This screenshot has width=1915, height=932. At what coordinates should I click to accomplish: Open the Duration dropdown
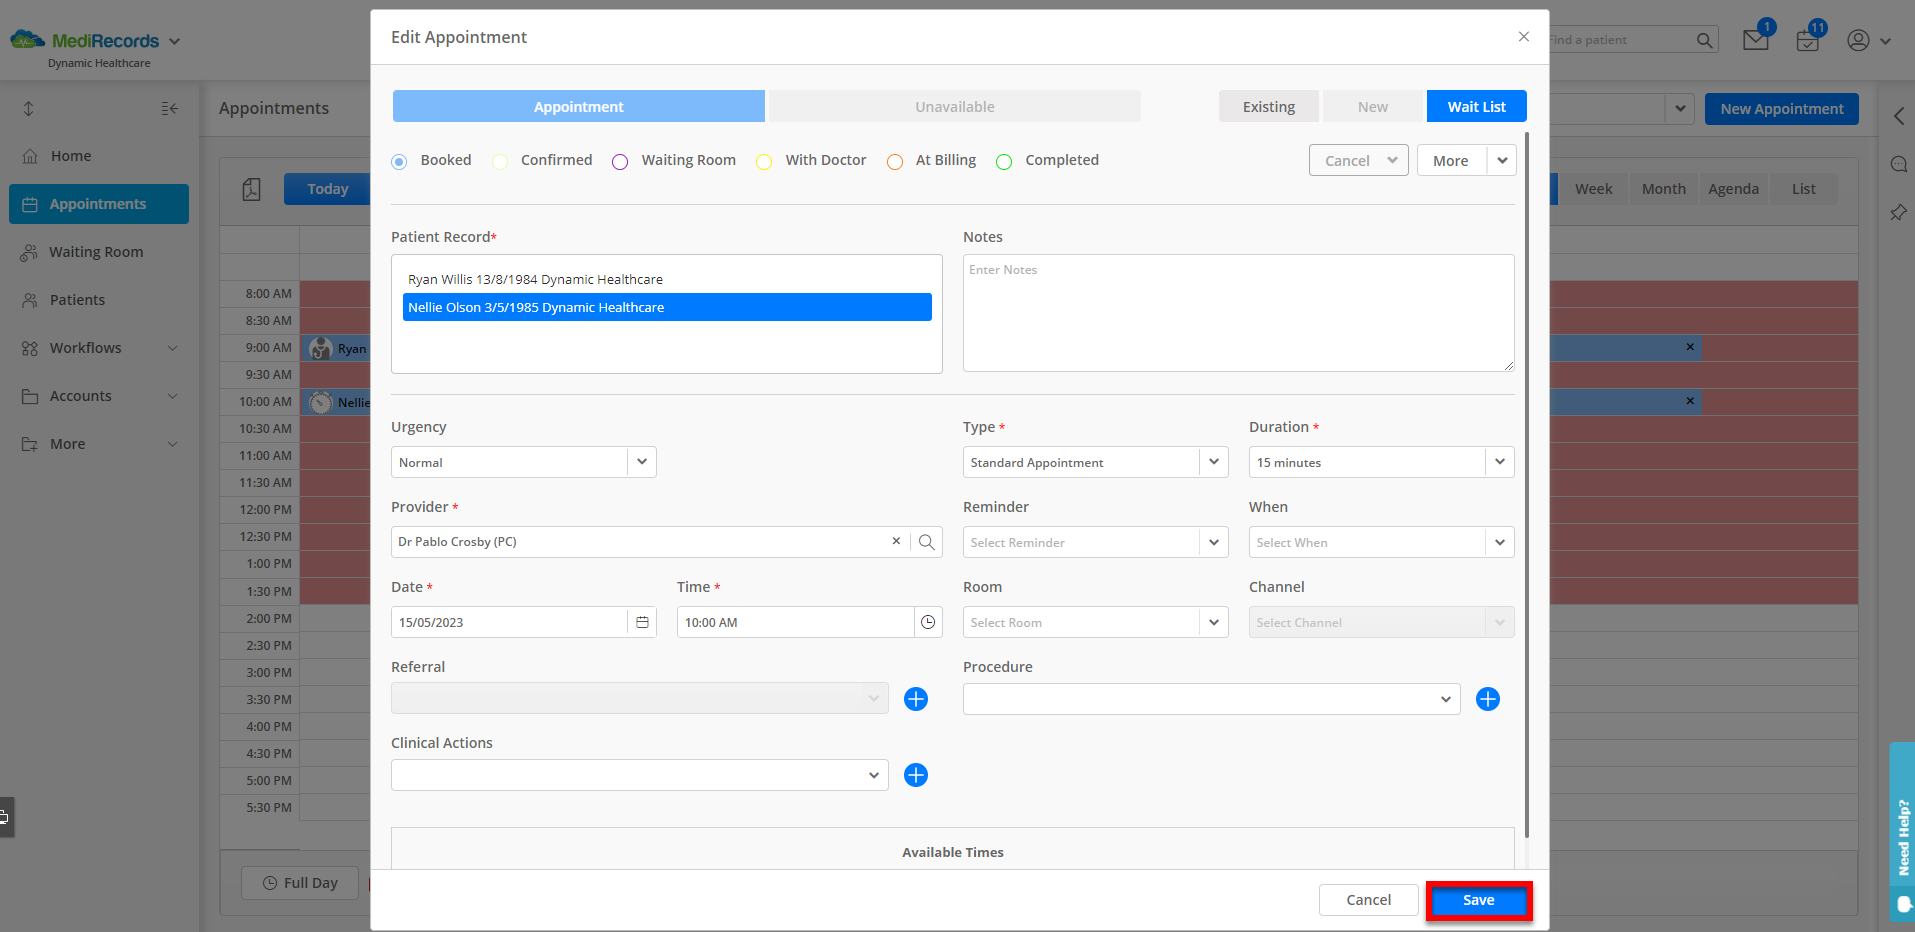click(x=1500, y=462)
